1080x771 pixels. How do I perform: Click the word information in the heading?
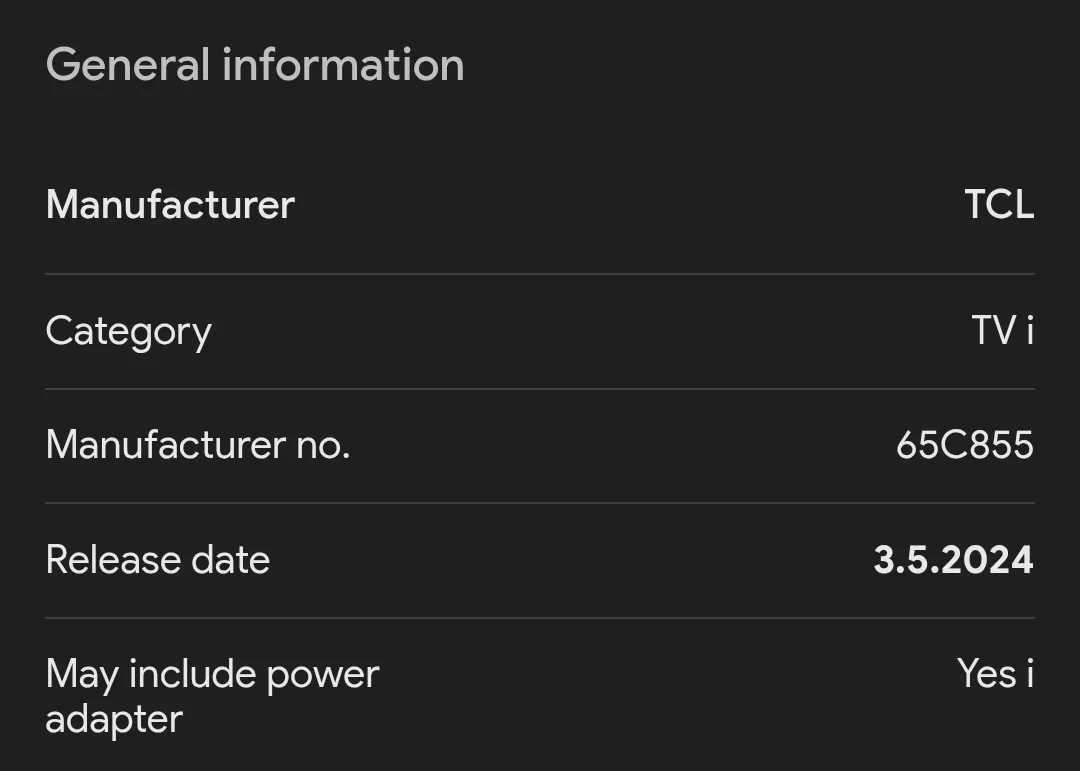coord(343,65)
